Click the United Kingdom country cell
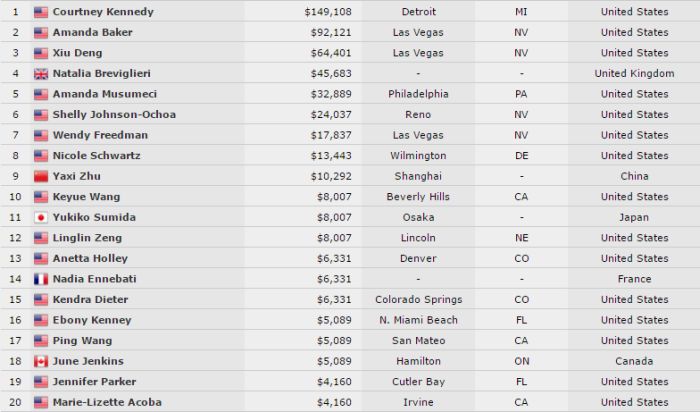This screenshot has height=412, width=700. pos(634,74)
